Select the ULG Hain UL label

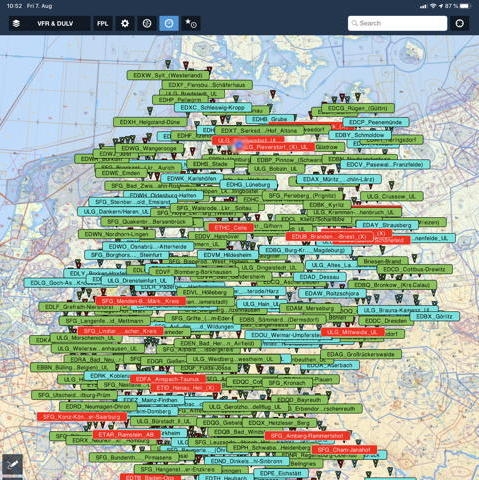261,304
